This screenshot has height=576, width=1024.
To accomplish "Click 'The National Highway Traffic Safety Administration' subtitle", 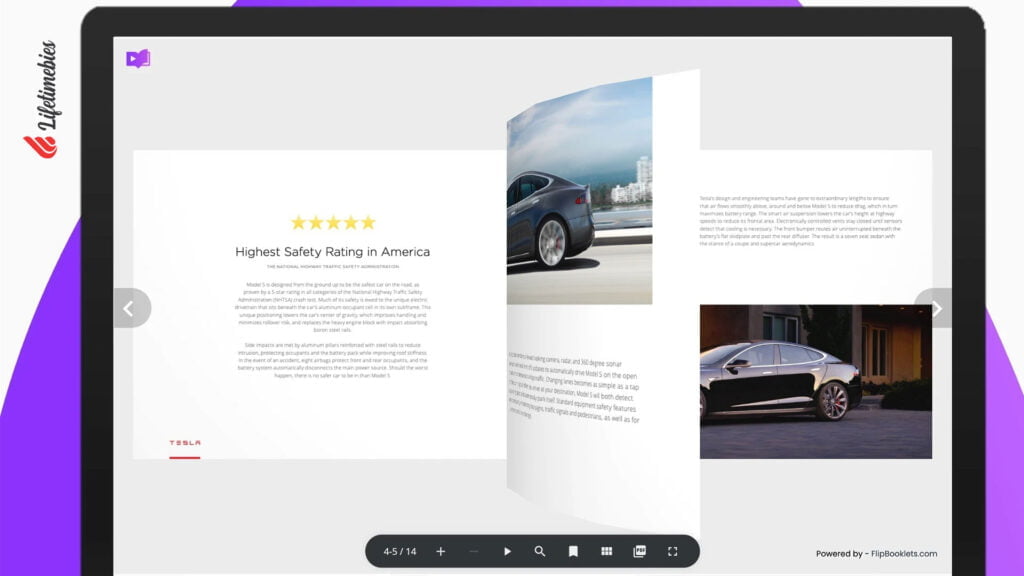I will pyautogui.click(x=332, y=266).
